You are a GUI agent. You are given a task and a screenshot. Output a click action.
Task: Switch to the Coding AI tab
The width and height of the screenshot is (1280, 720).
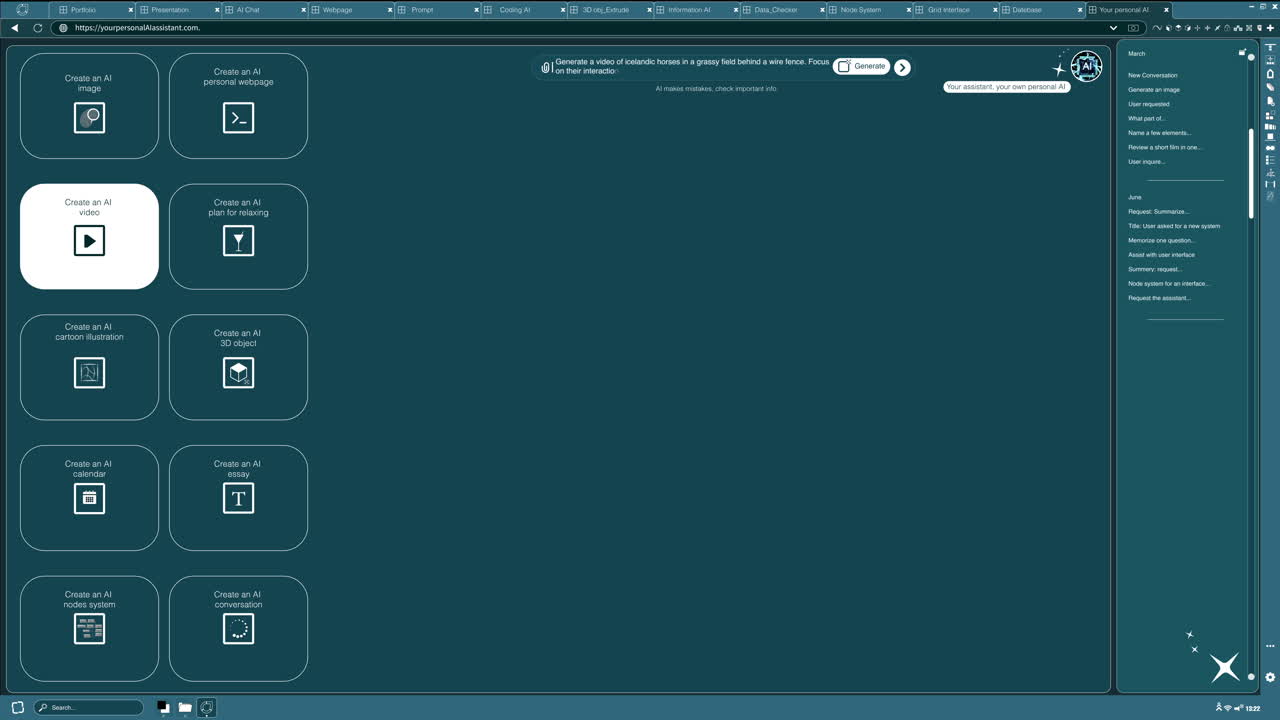tap(515, 10)
